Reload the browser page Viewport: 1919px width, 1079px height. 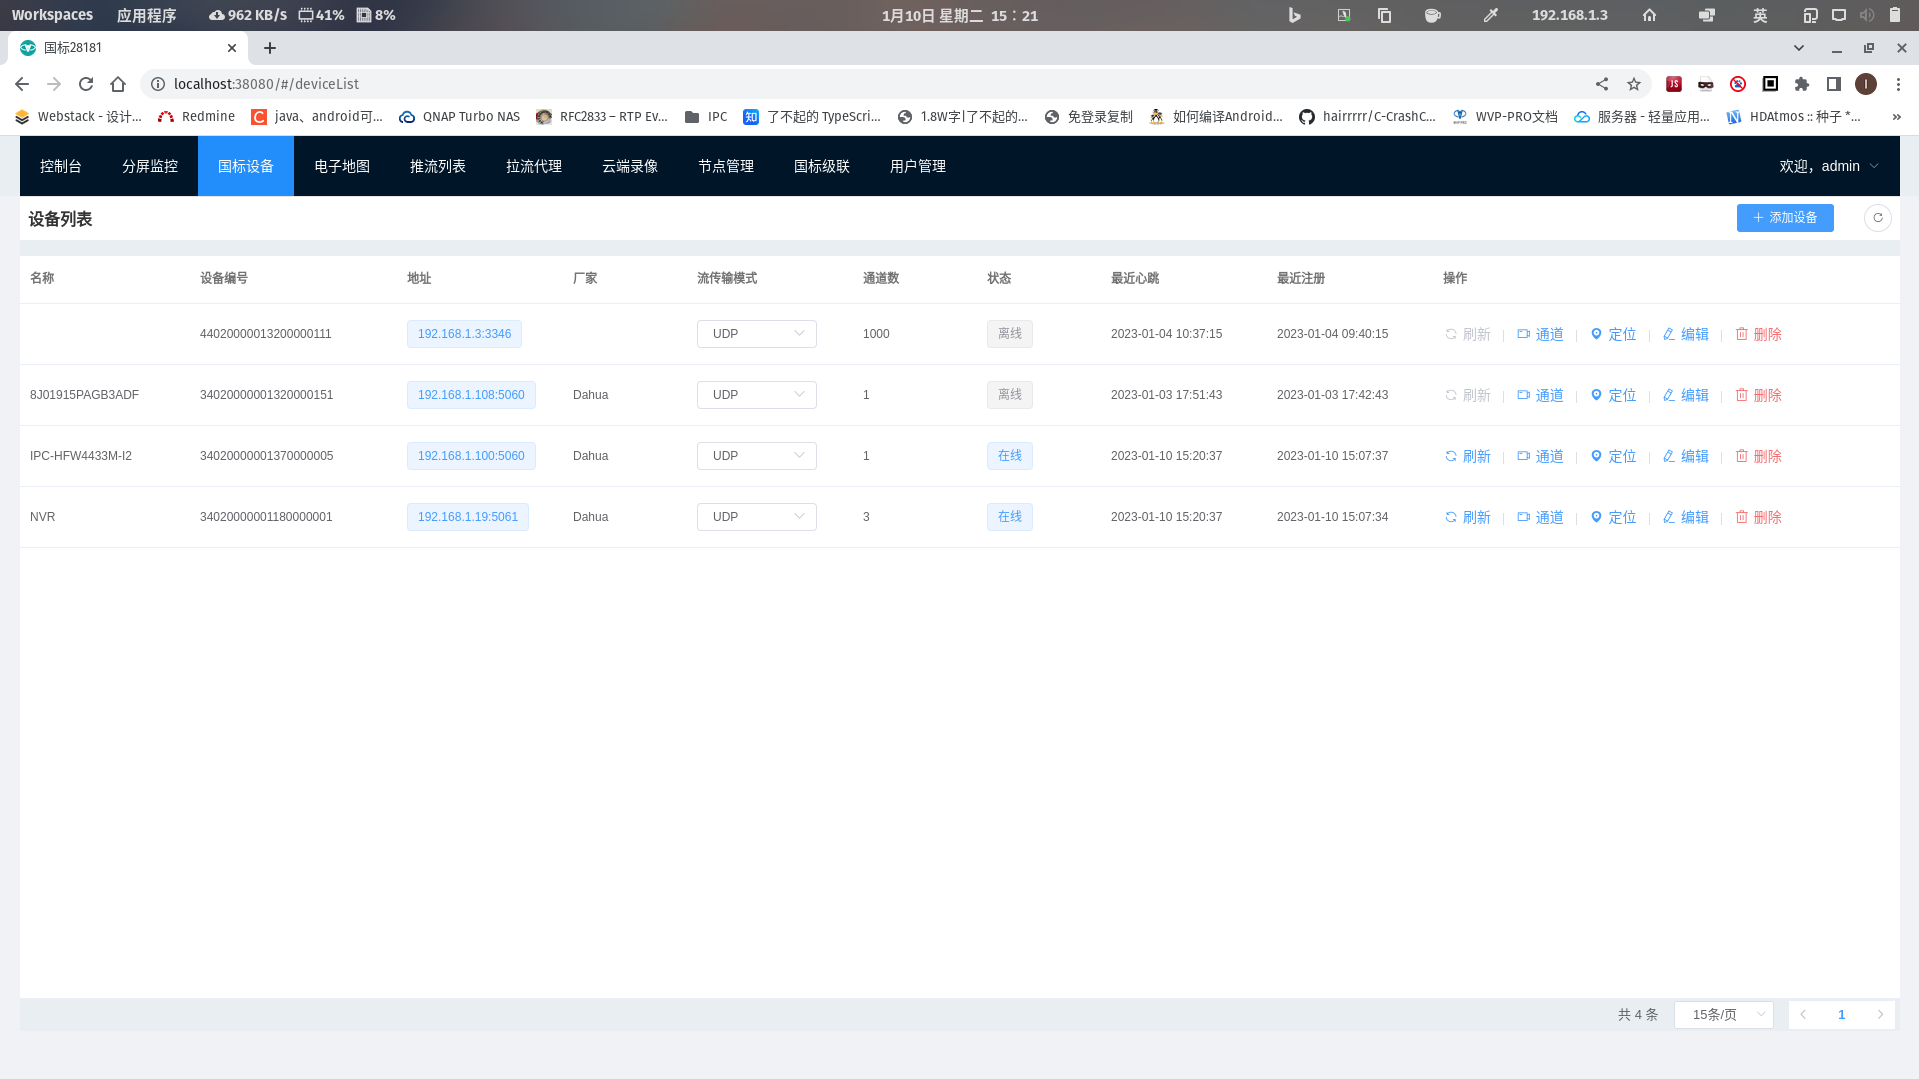(86, 84)
